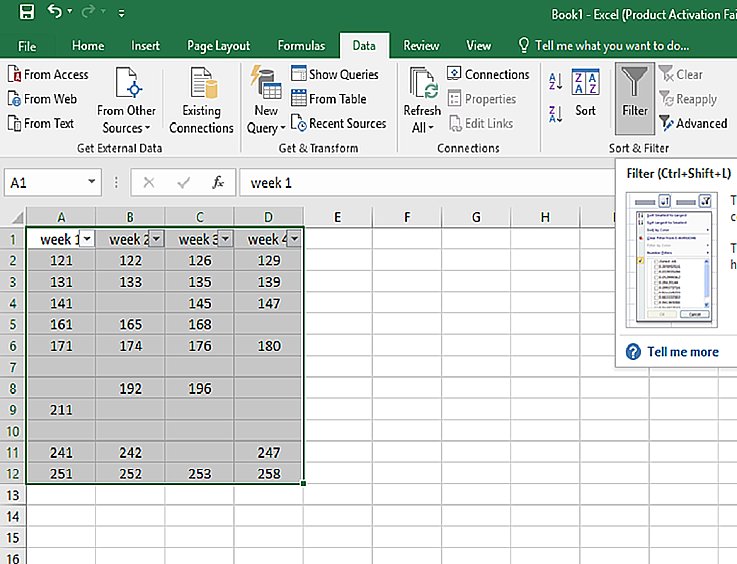Viewport: 737px width, 564px height.
Task: Select cell containing 258
Action: 268,474
